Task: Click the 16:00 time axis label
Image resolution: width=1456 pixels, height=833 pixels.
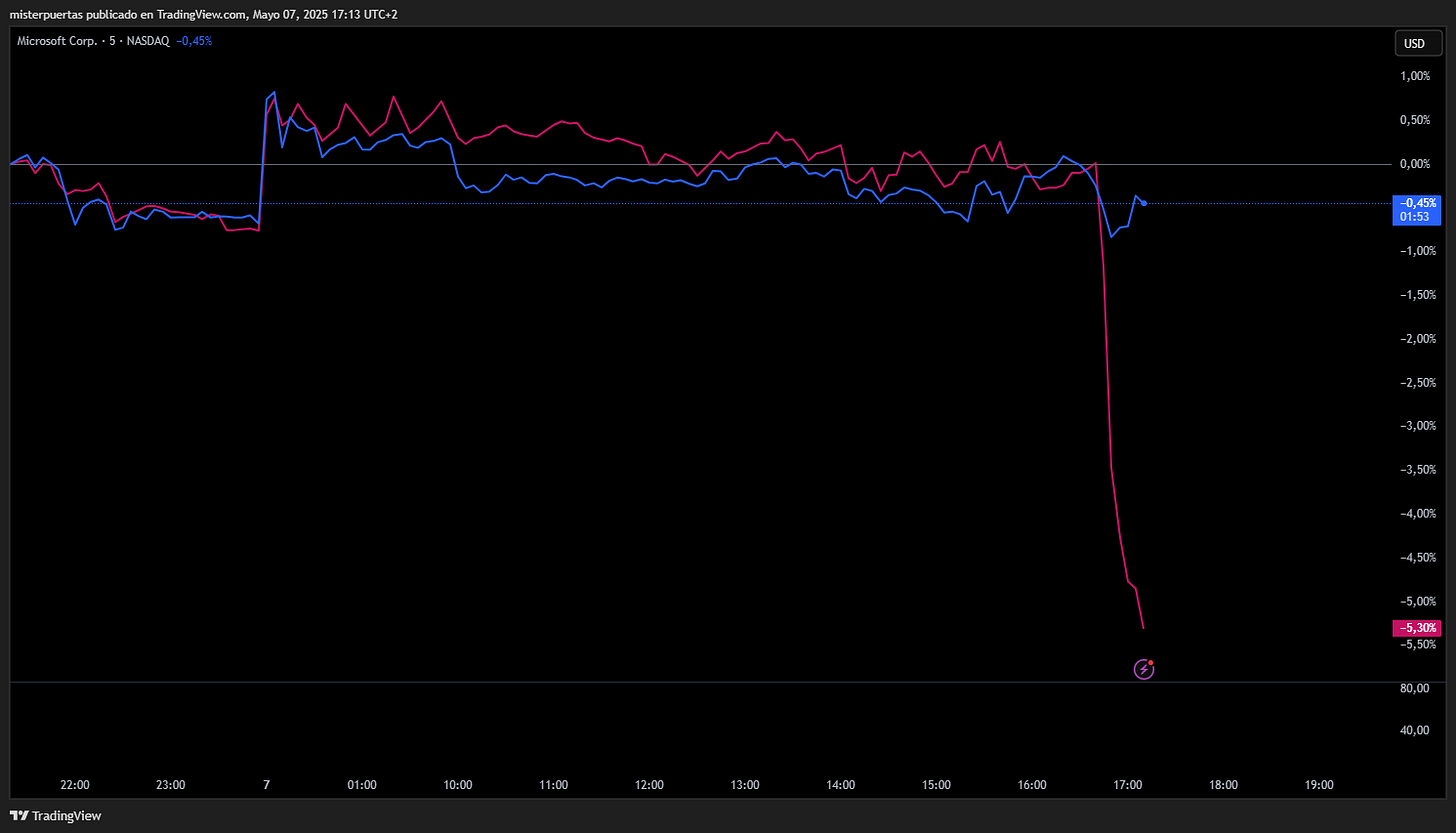Action: tap(1032, 785)
